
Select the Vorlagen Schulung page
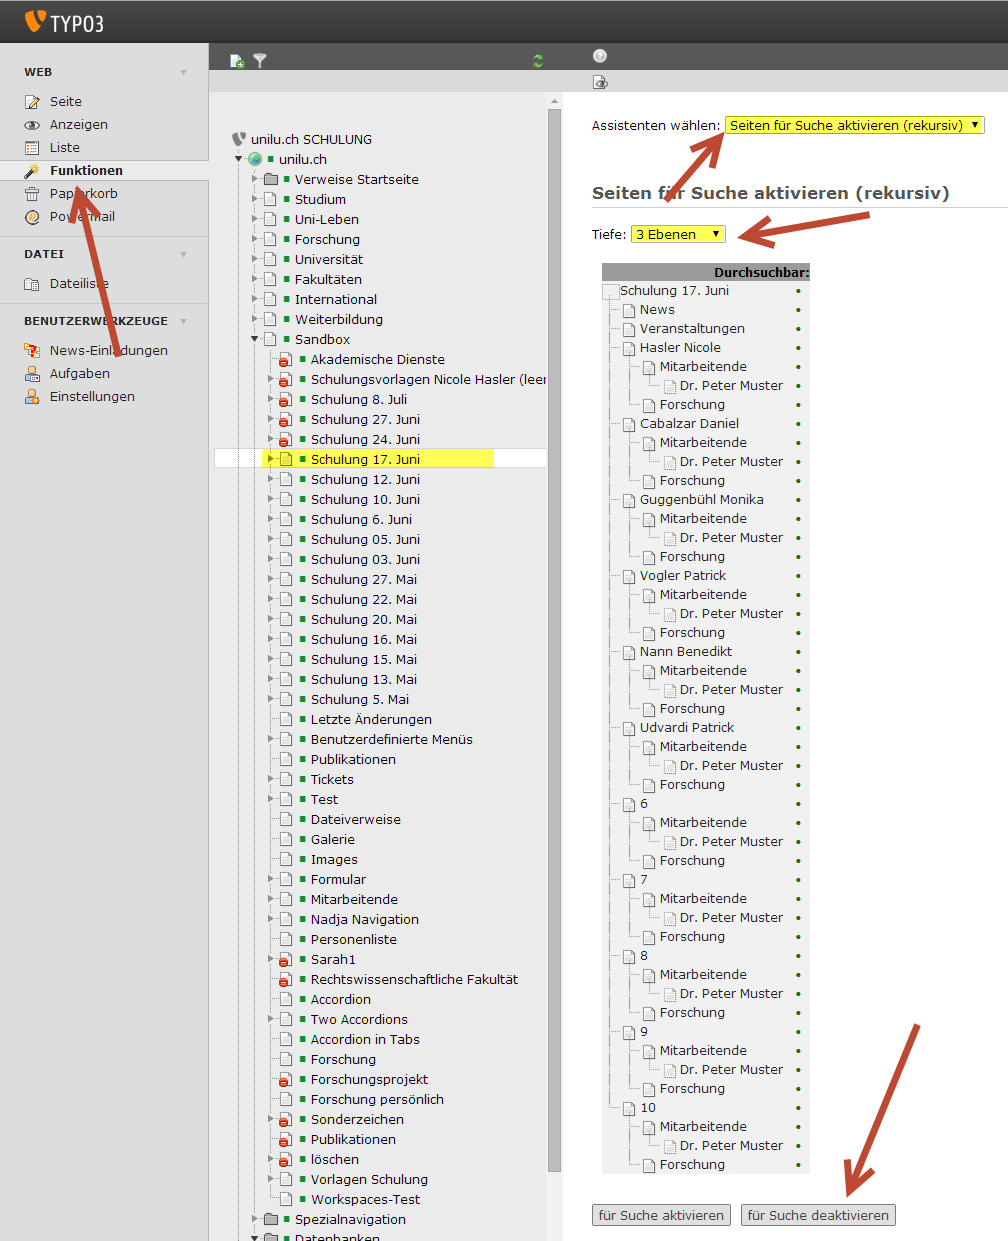coord(369,1179)
